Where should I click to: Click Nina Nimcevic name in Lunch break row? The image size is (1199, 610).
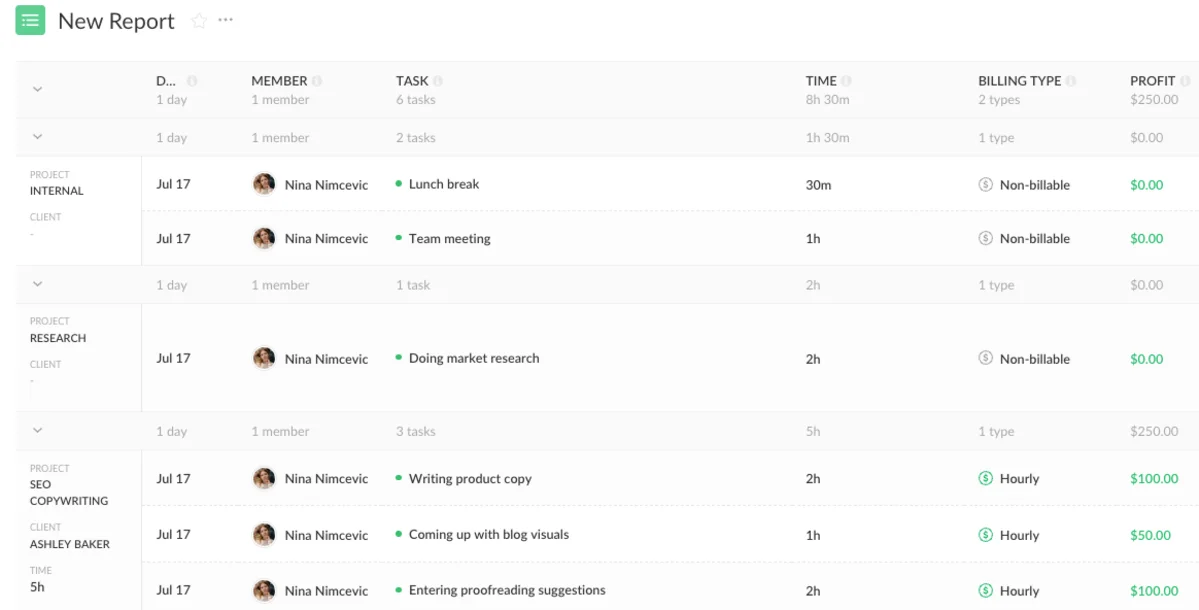pos(327,185)
